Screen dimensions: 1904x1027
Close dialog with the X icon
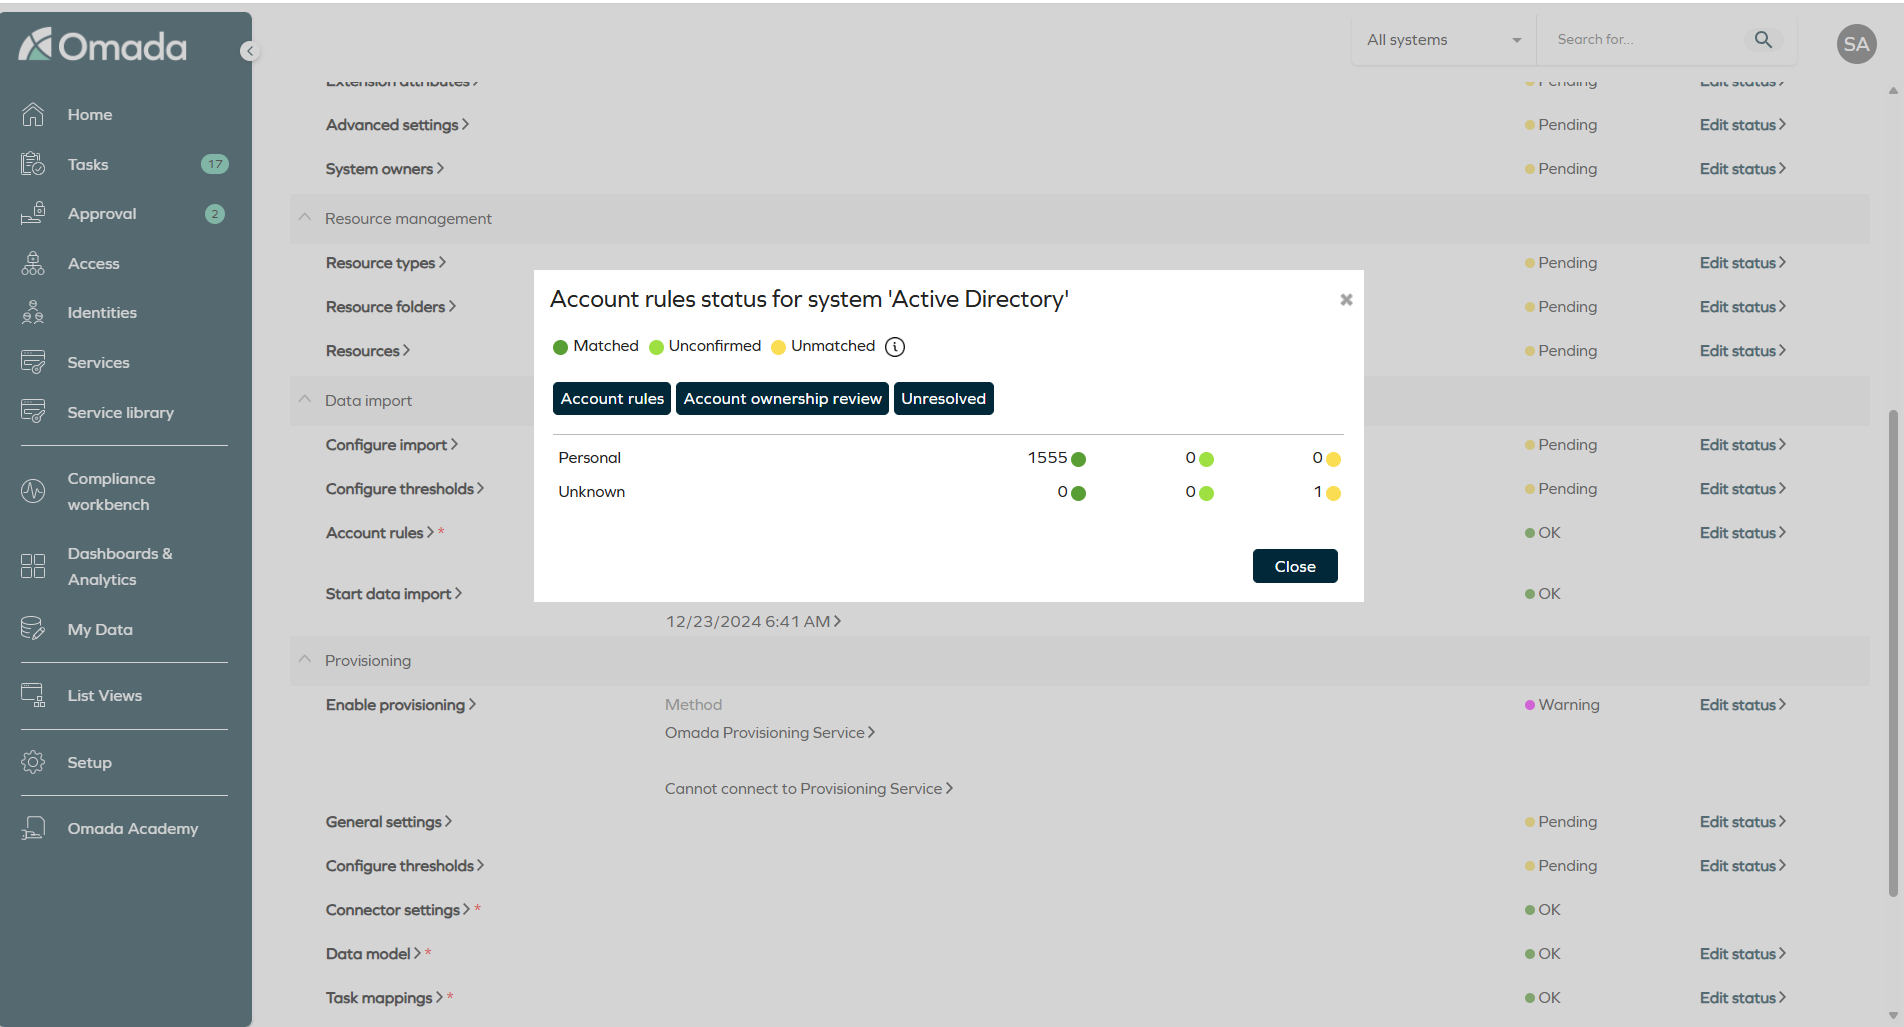point(1346,300)
